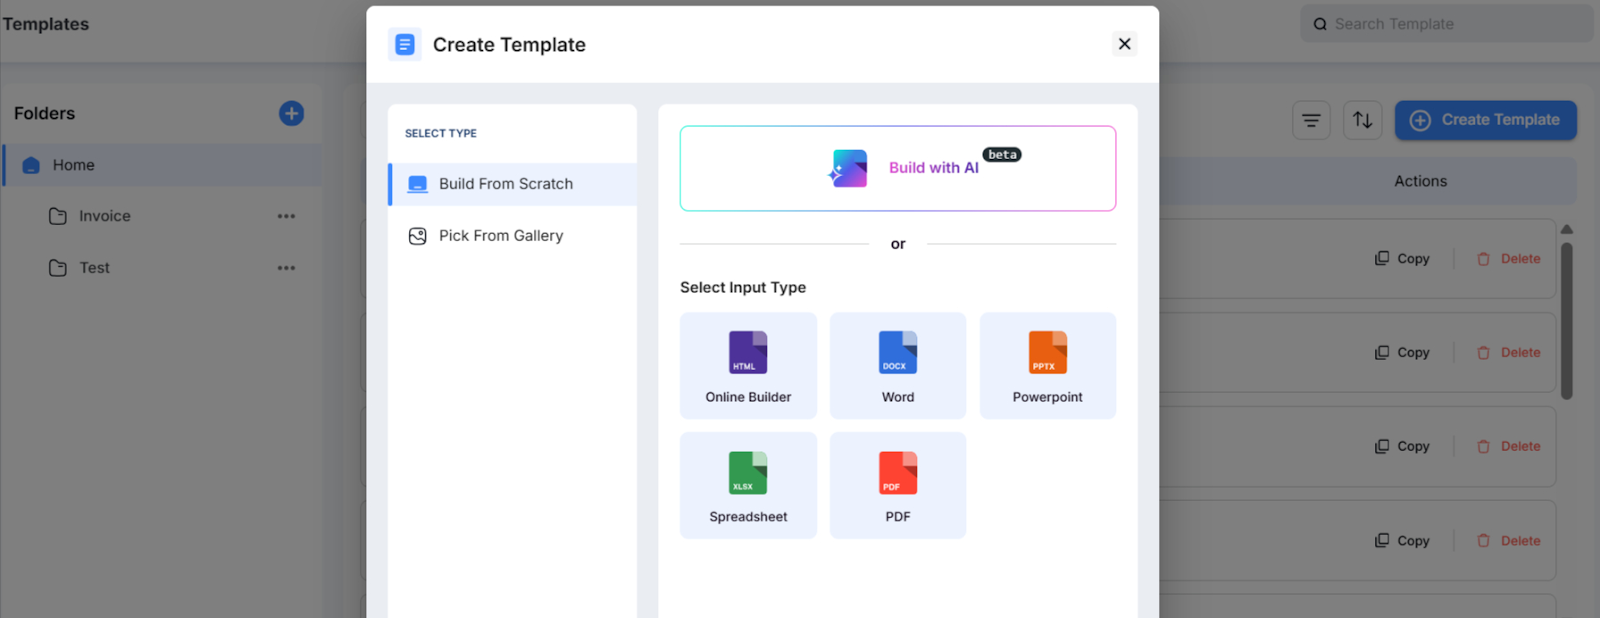Click the Search Template field
This screenshot has width=1600, height=618.
[x=1446, y=24]
